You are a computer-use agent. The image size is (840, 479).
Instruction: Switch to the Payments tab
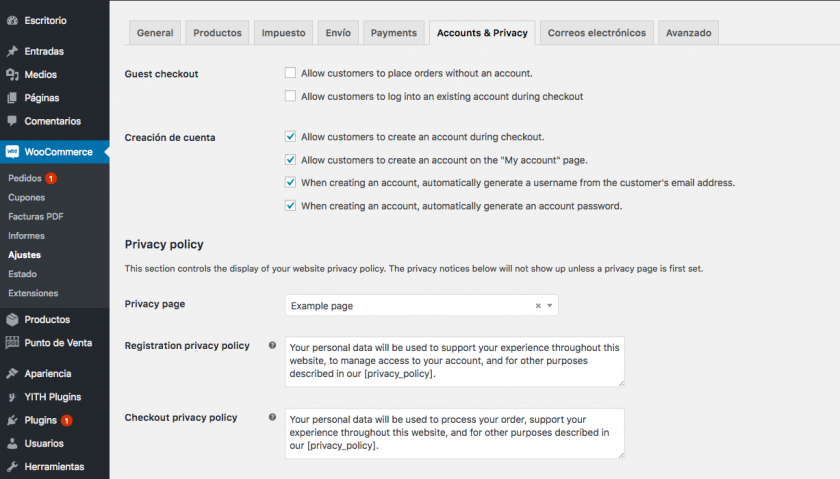393,33
